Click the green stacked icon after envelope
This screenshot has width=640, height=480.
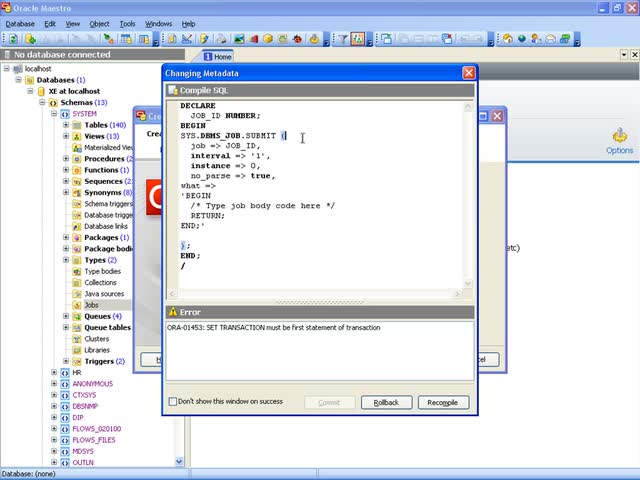pyautogui.click(x=565, y=39)
